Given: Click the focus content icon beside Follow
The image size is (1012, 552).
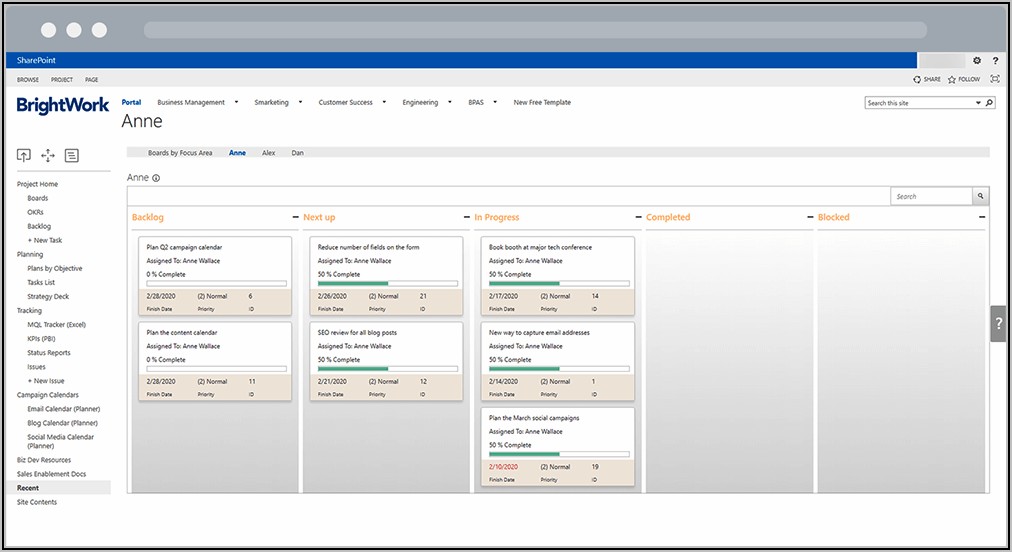Looking at the screenshot, I should (x=994, y=79).
